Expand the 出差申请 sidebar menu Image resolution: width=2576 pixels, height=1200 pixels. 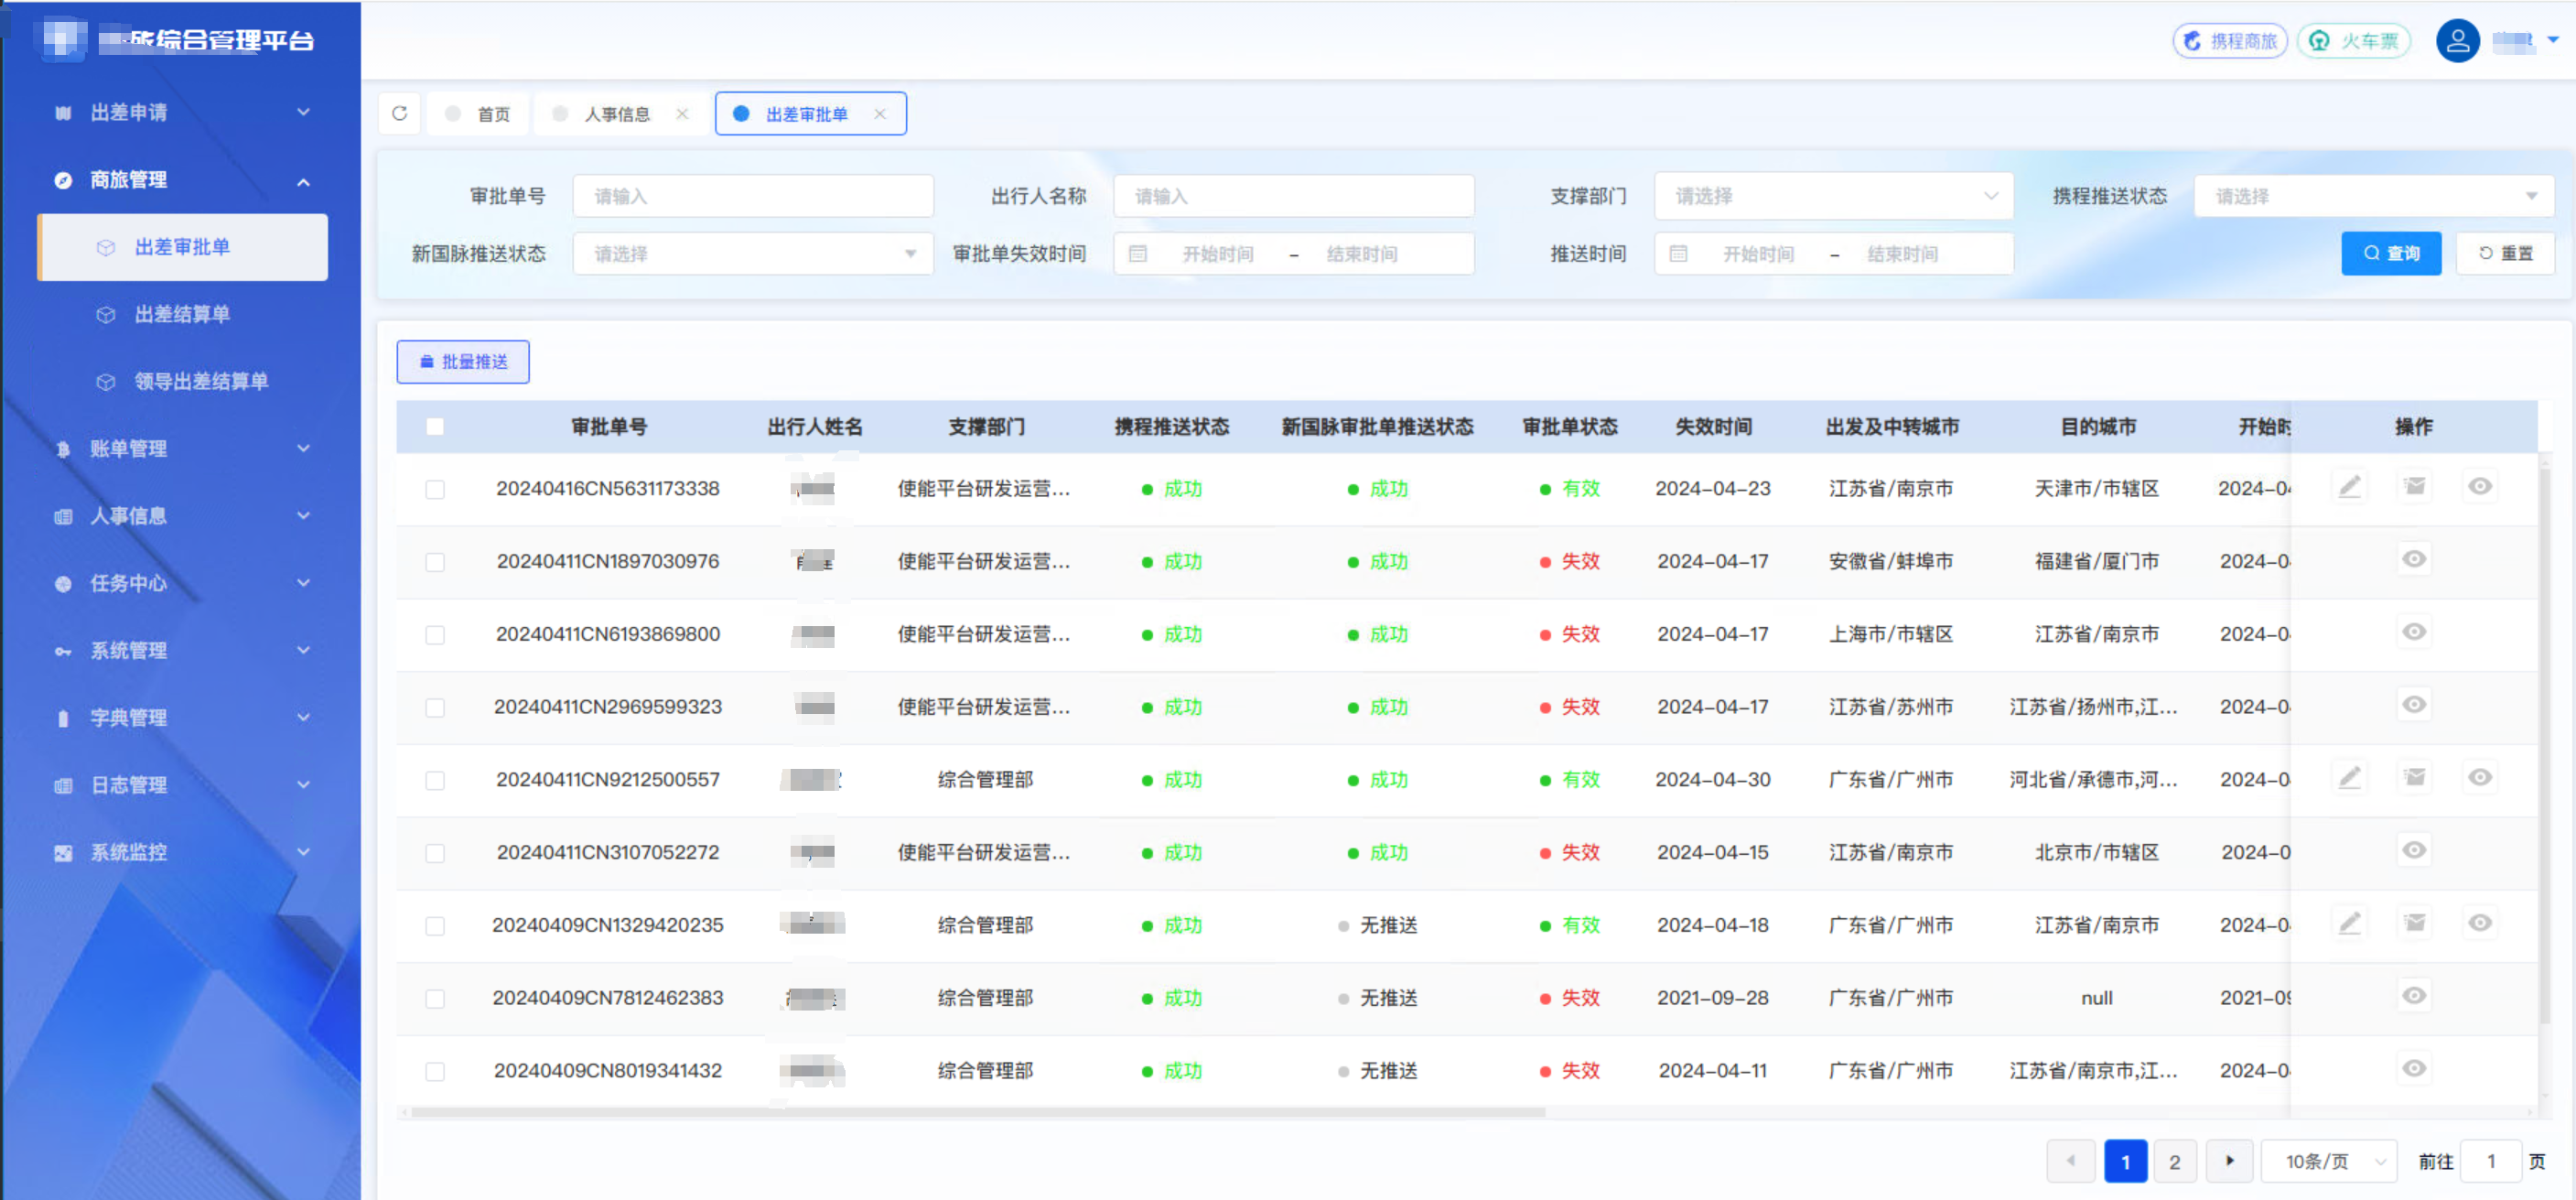coord(182,112)
